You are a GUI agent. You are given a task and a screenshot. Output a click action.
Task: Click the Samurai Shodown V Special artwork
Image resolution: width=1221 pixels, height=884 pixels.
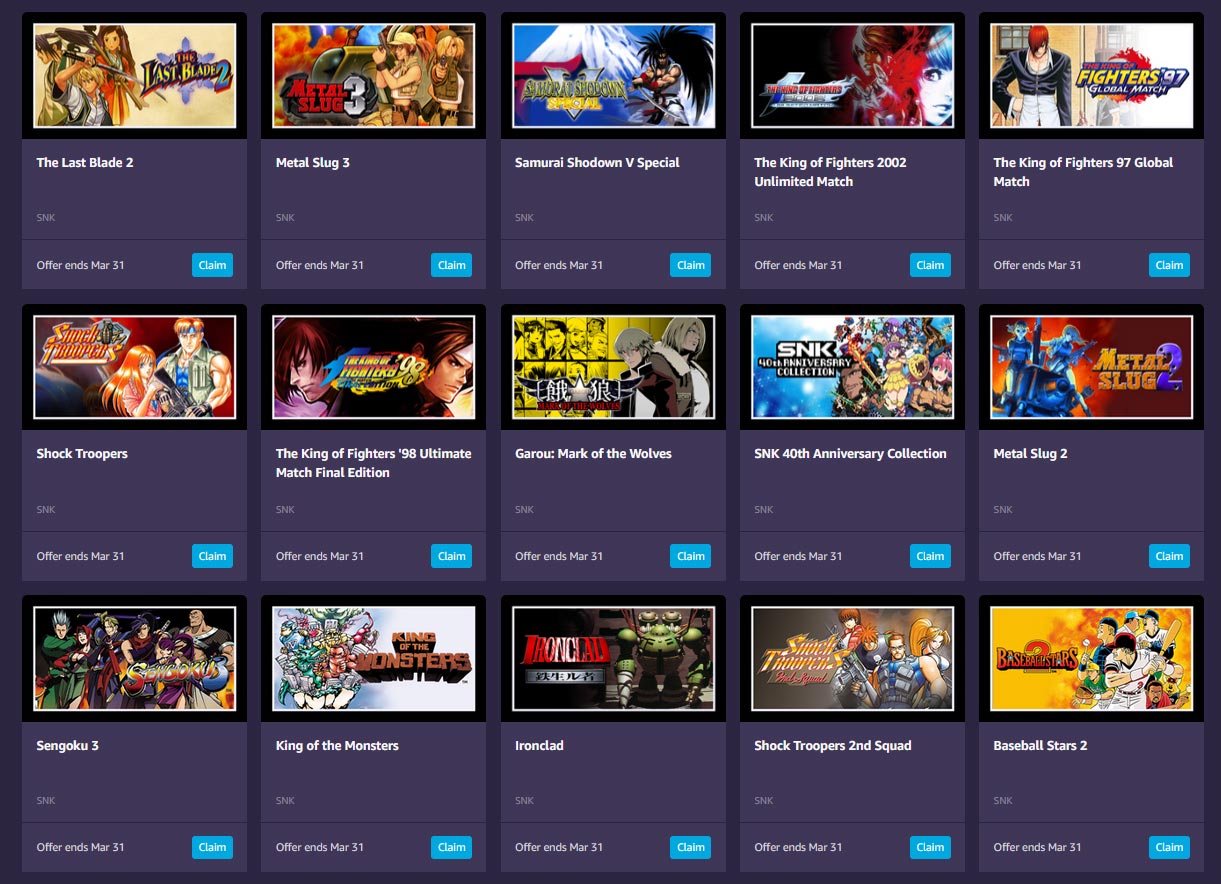613,75
